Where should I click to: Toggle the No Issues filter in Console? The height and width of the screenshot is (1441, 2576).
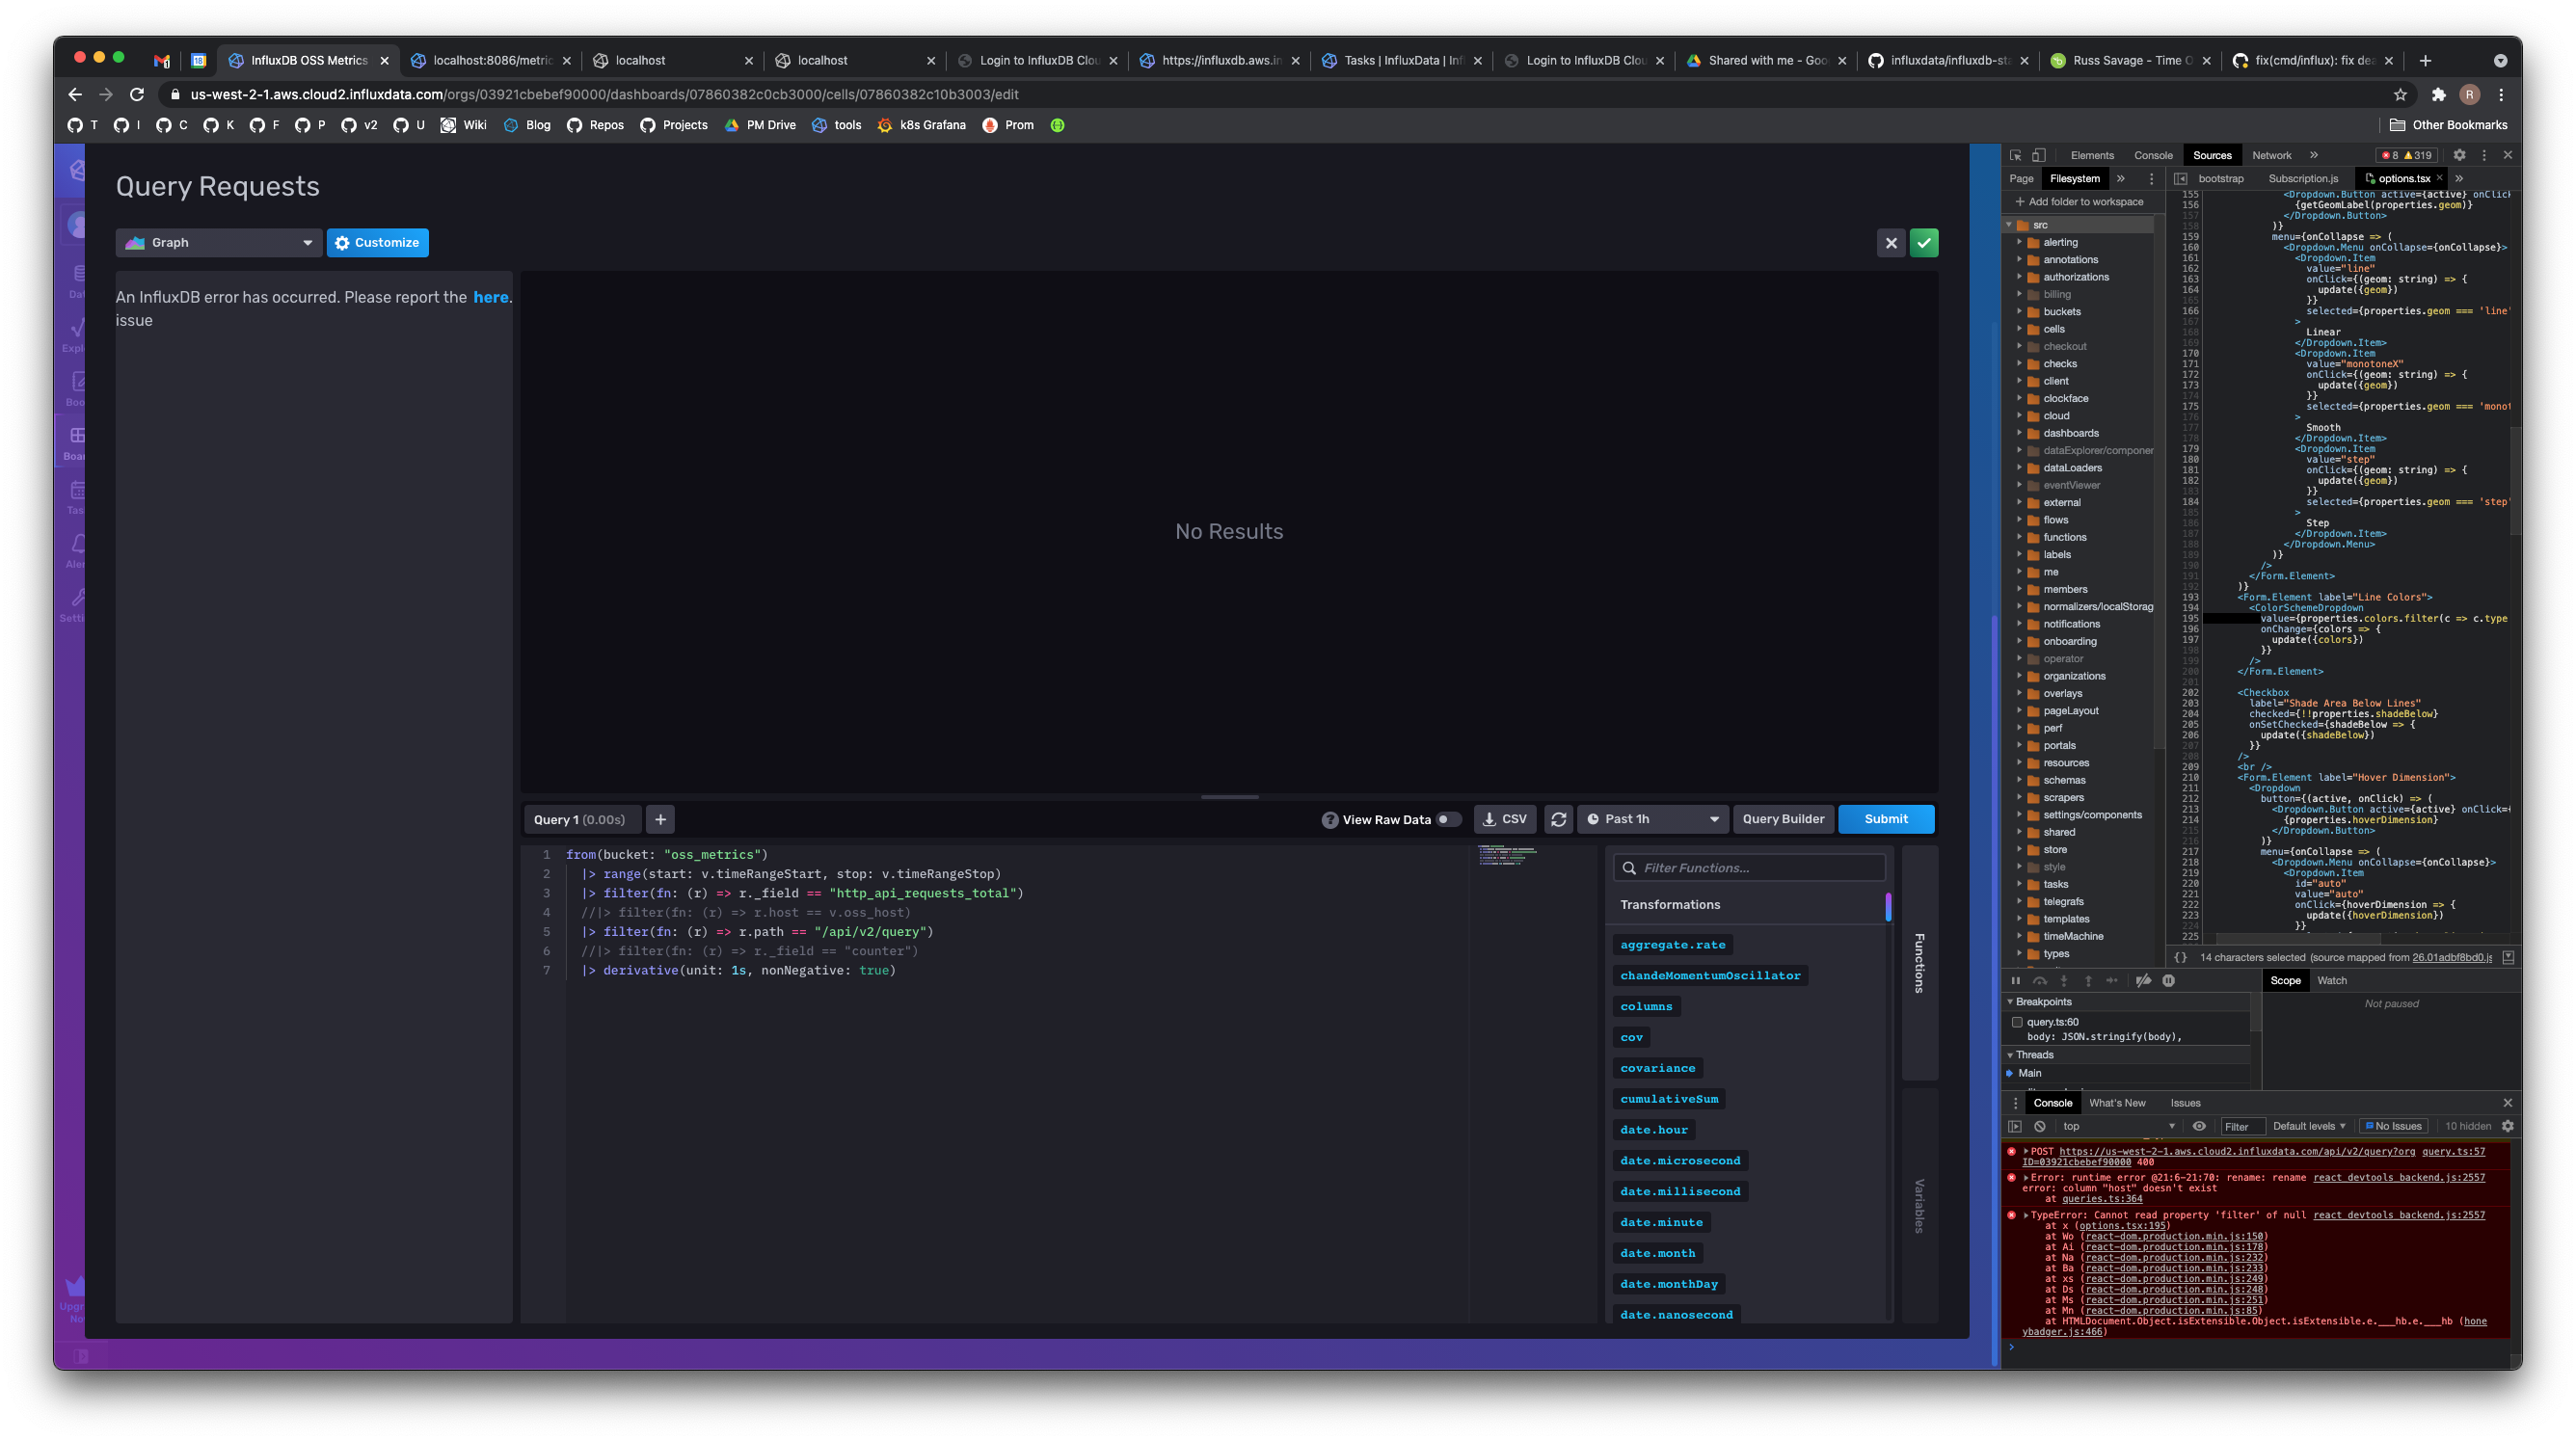2392,1125
